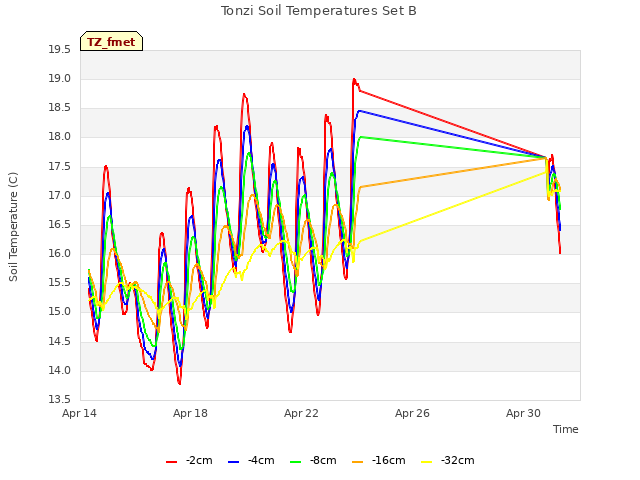The width and height of the screenshot is (640, 480).
Task: Click the 16.0 y-axis tick label
Action: click(60, 253)
